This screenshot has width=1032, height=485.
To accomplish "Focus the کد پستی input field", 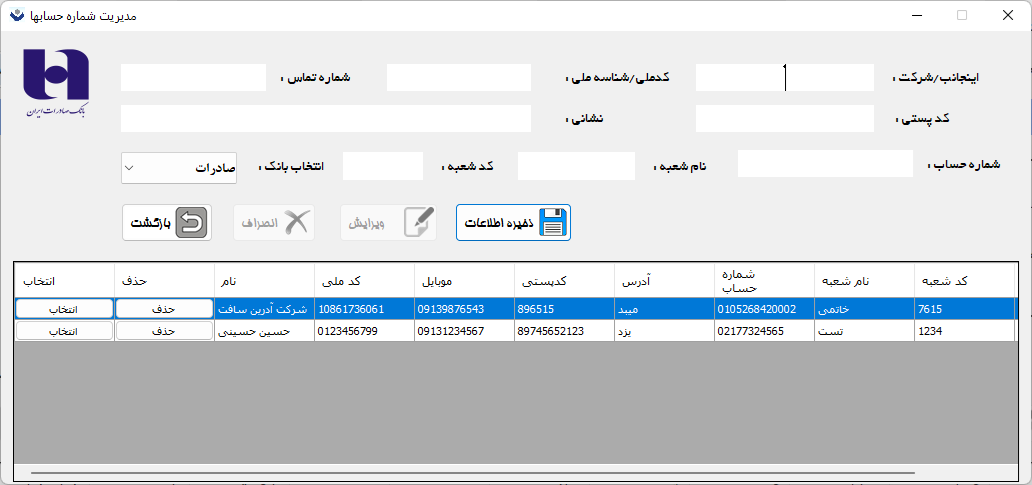I will click(785, 118).
